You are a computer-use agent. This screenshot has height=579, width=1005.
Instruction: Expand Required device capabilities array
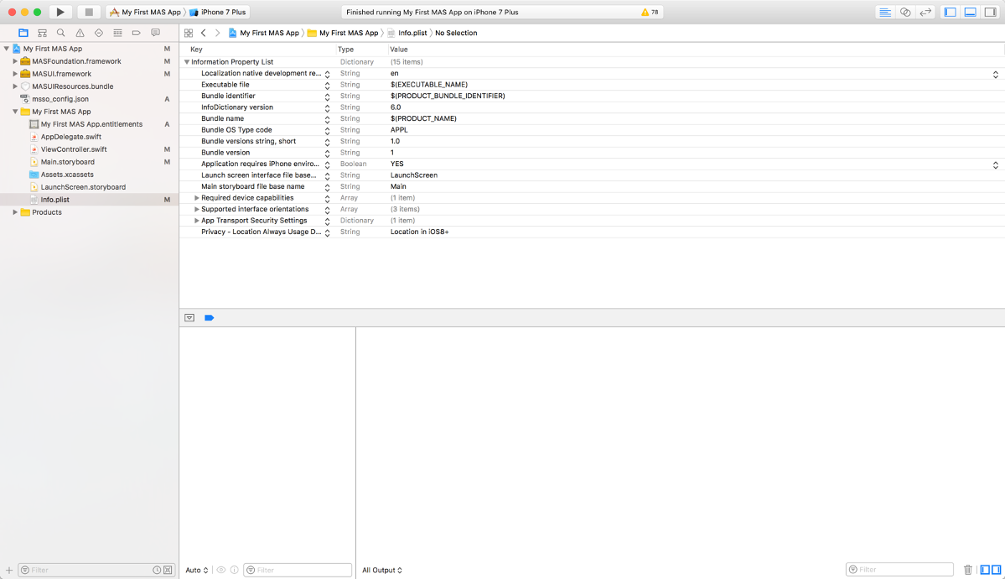click(197, 198)
